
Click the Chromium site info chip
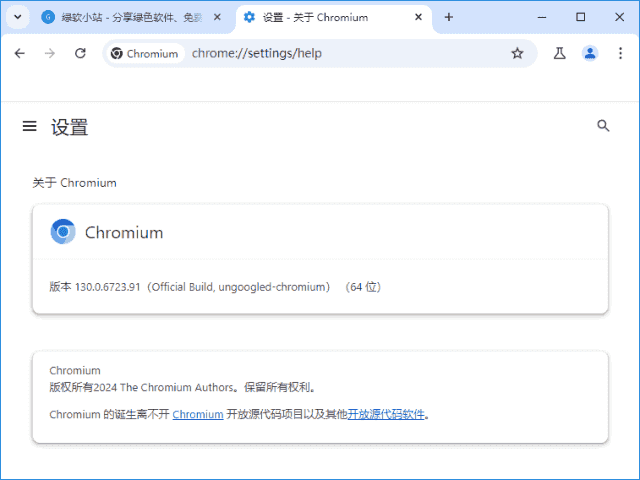(145, 53)
